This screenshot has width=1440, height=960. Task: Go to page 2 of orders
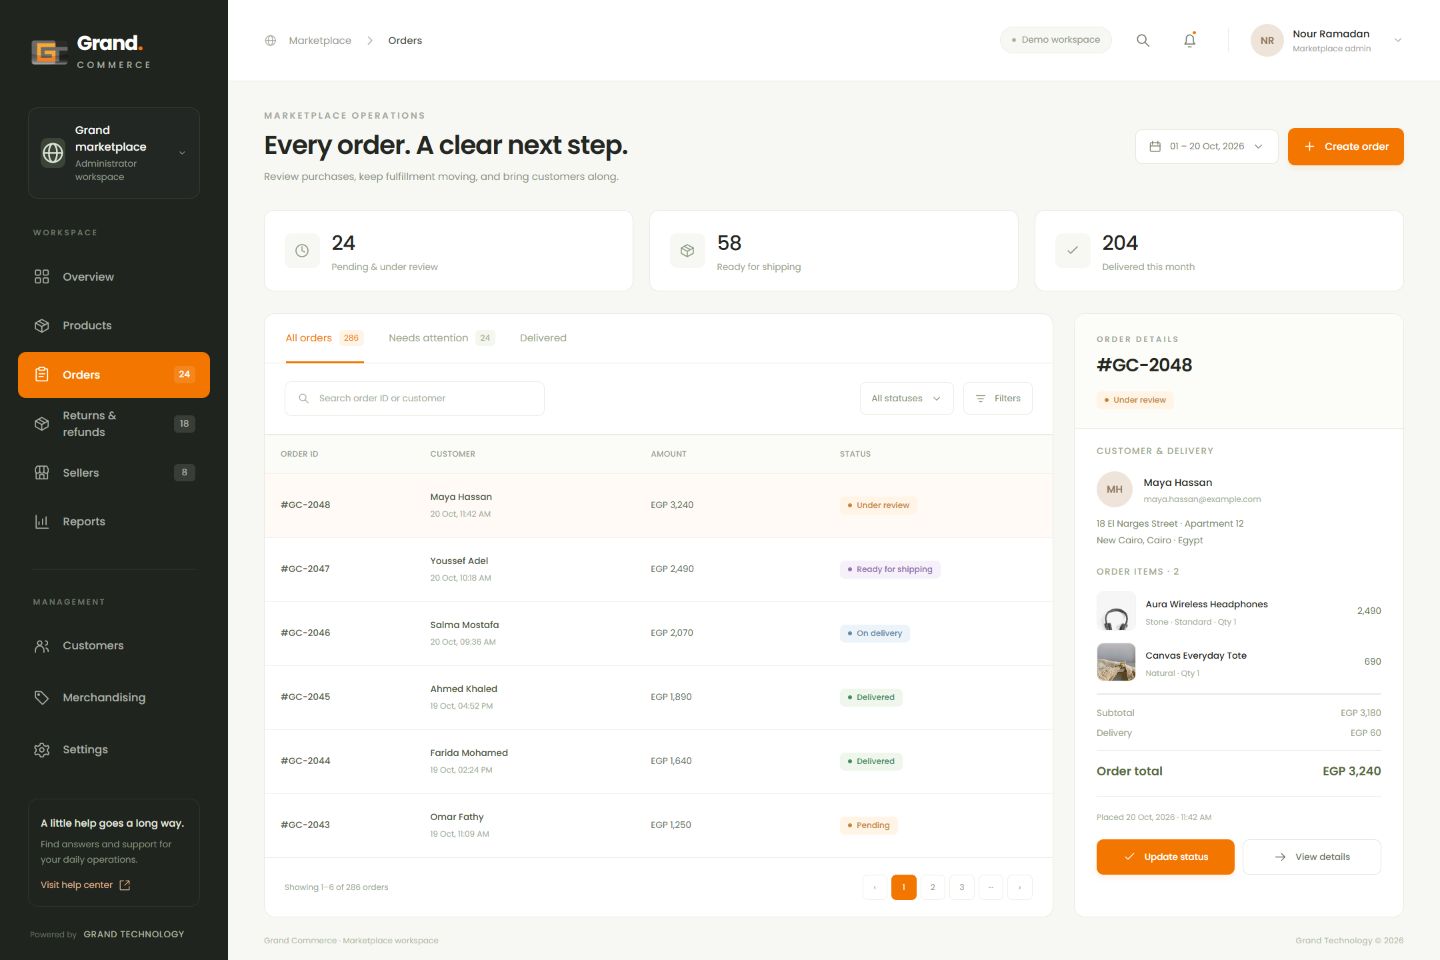(933, 887)
